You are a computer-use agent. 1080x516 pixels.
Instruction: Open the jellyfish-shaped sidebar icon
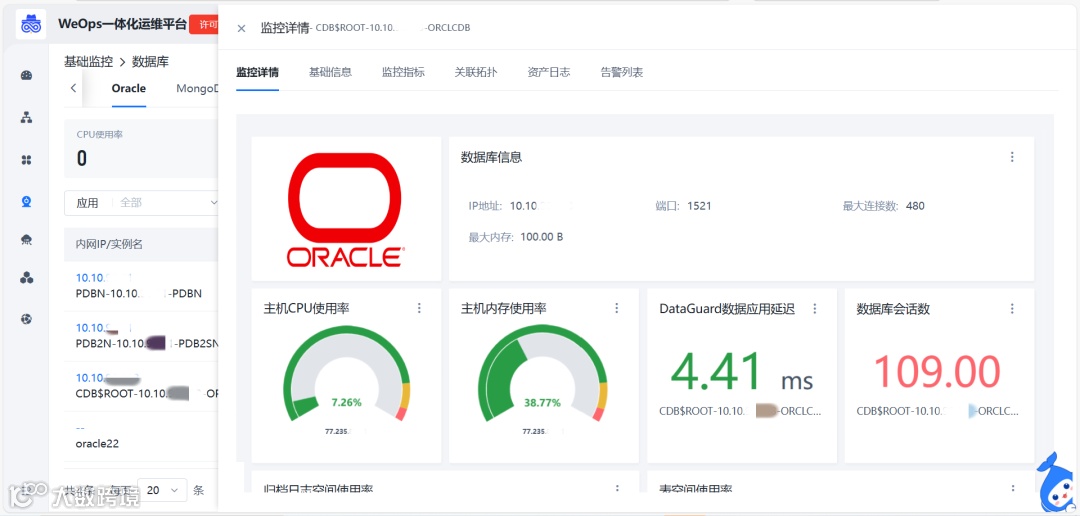pyautogui.click(x=27, y=240)
